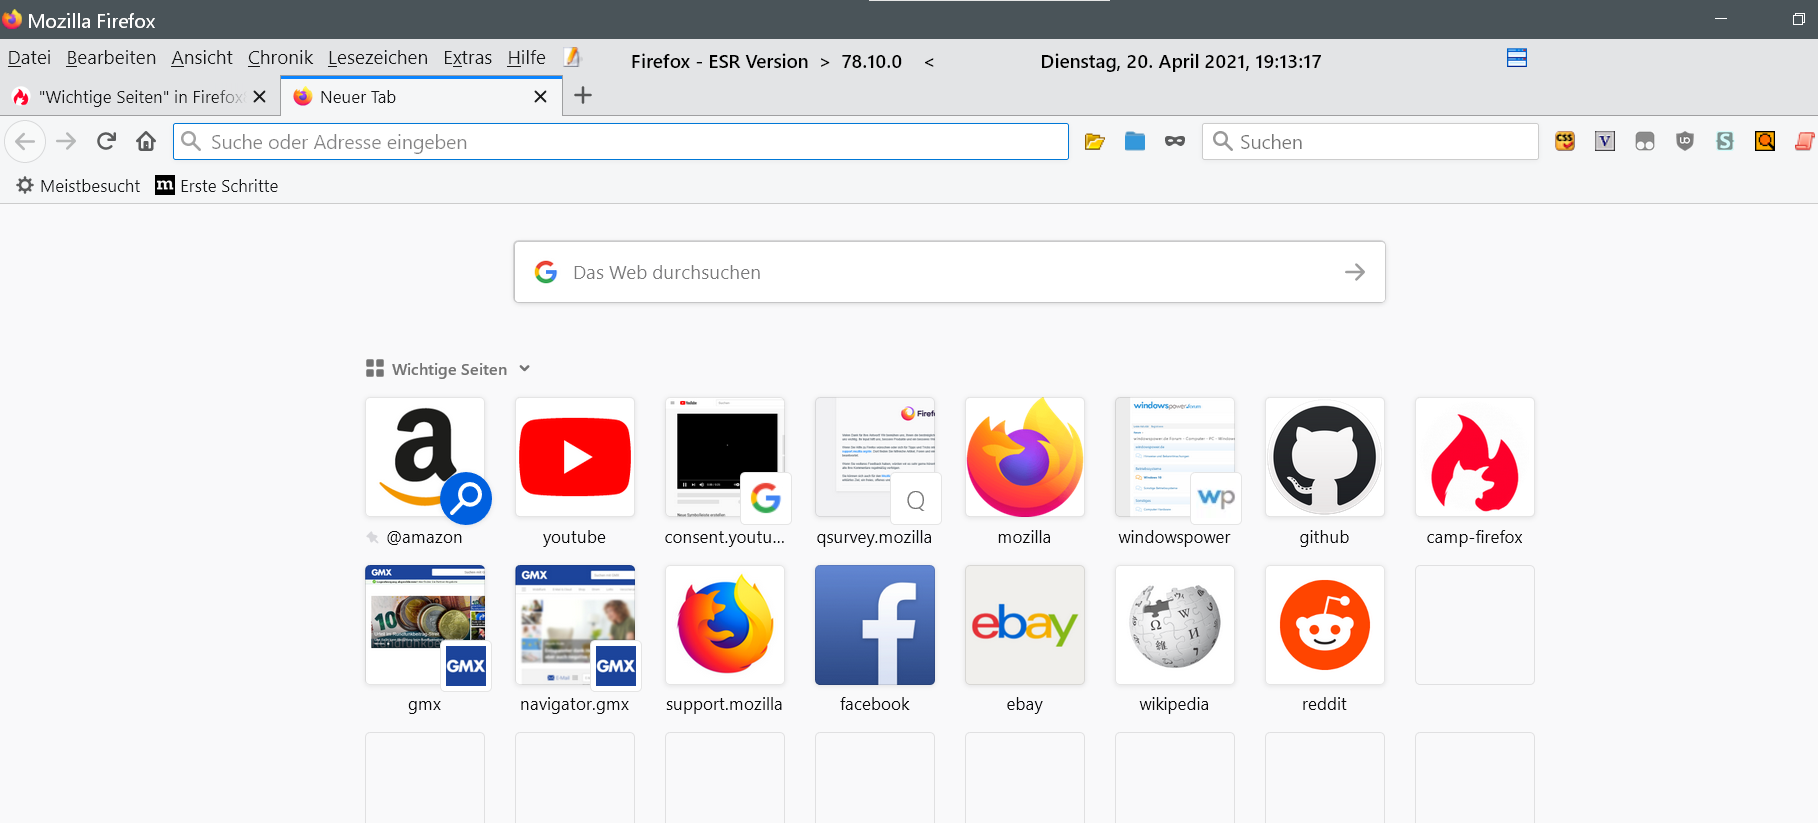Open the Tampermonkey extension icon
1818x823 pixels.
point(1645,142)
